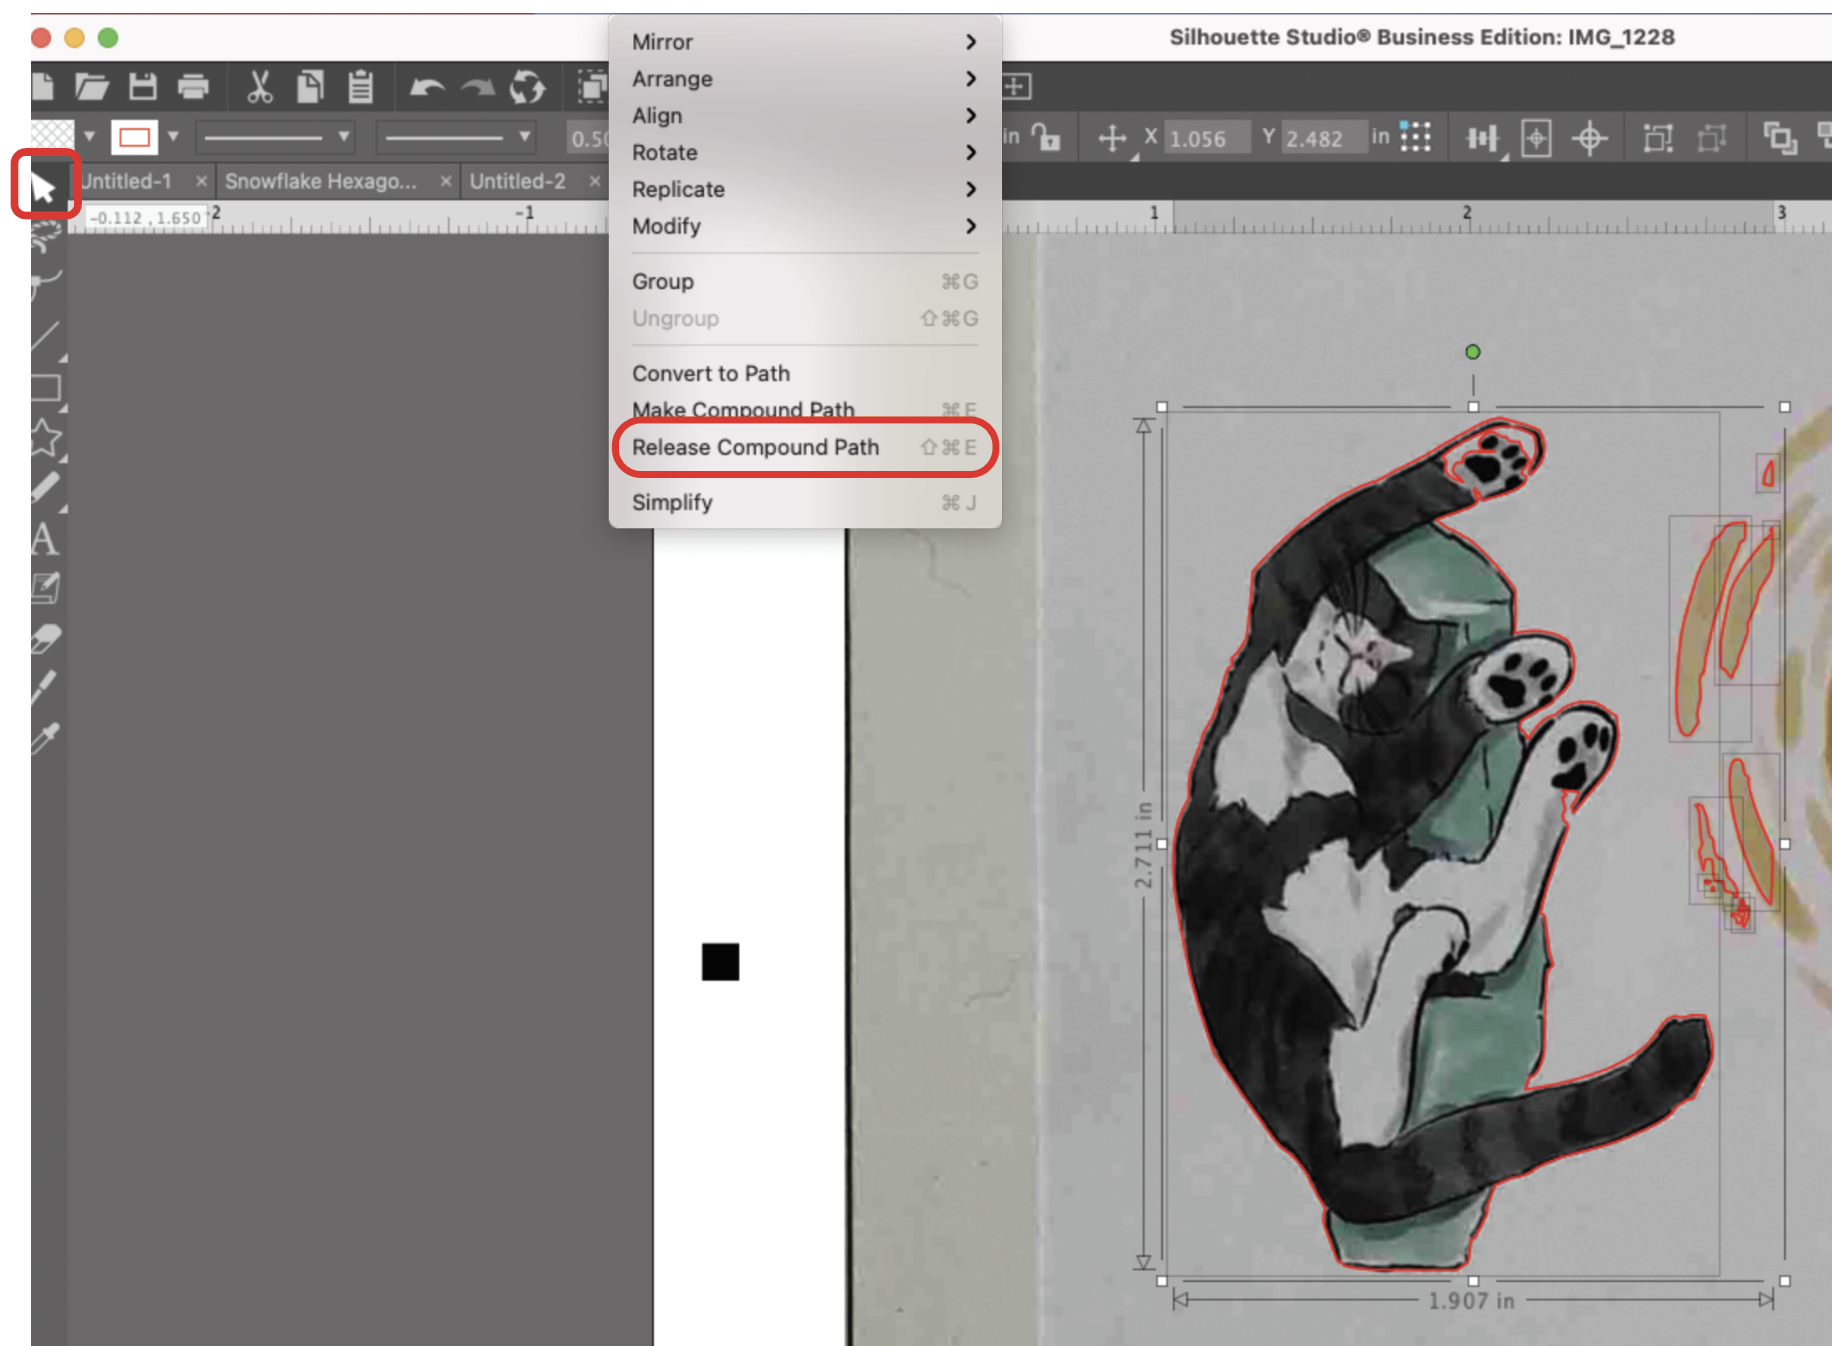Select the Knife tool
This screenshot has width=1832, height=1346.
coord(44,688)
